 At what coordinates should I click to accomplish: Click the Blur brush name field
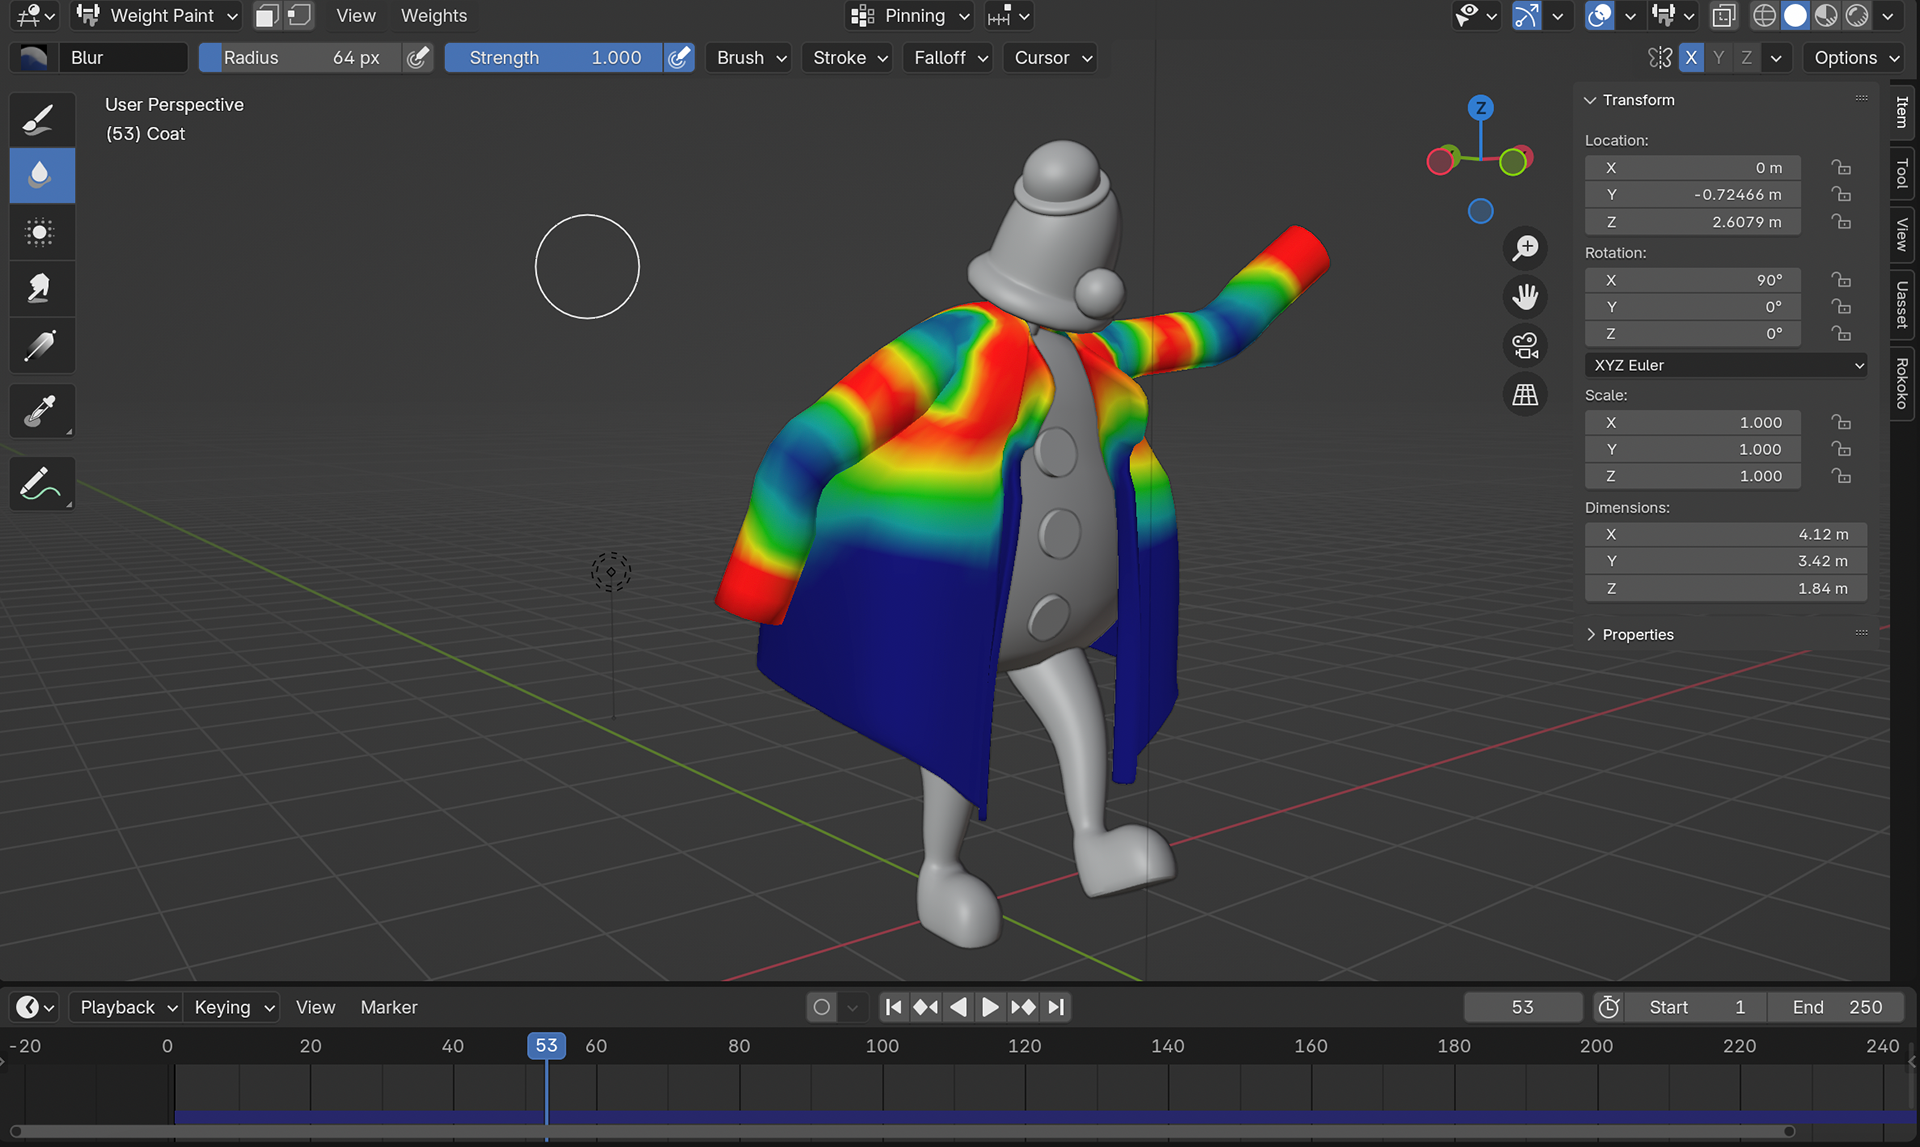pyautogui.click(x=123, y=58)
